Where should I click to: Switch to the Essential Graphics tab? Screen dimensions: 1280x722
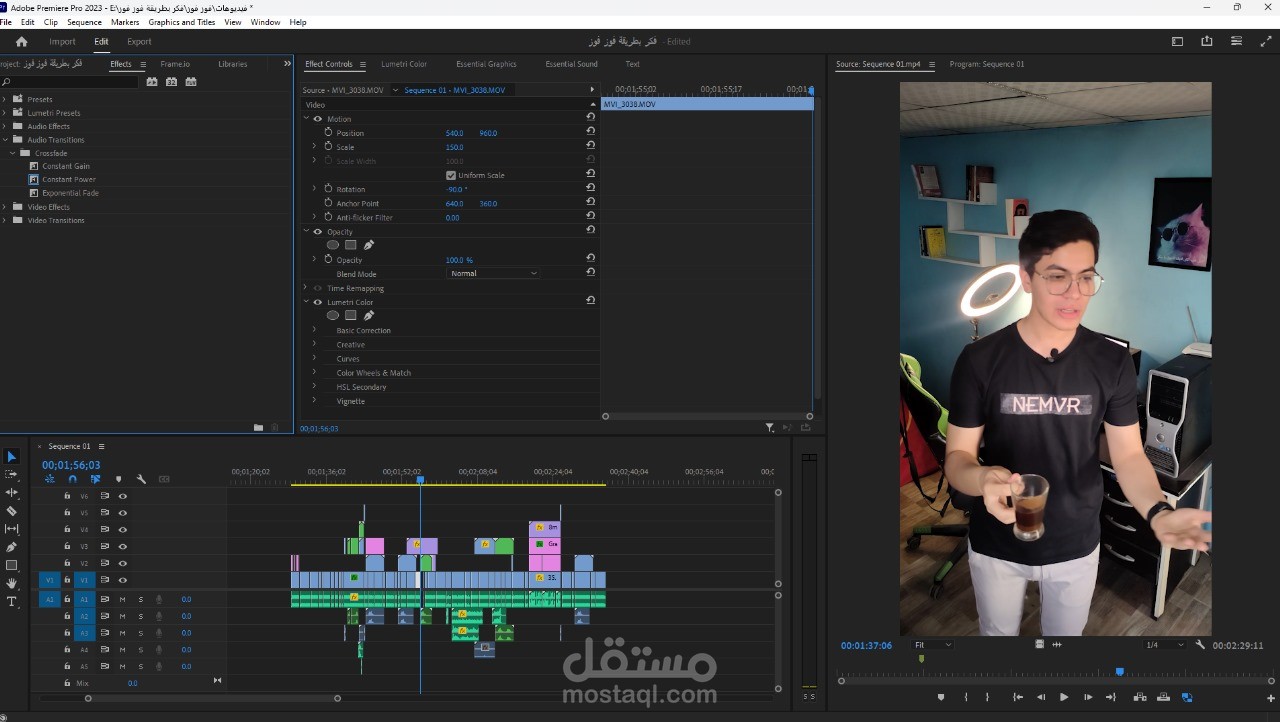pyautogui.click(x=486, y=64)
